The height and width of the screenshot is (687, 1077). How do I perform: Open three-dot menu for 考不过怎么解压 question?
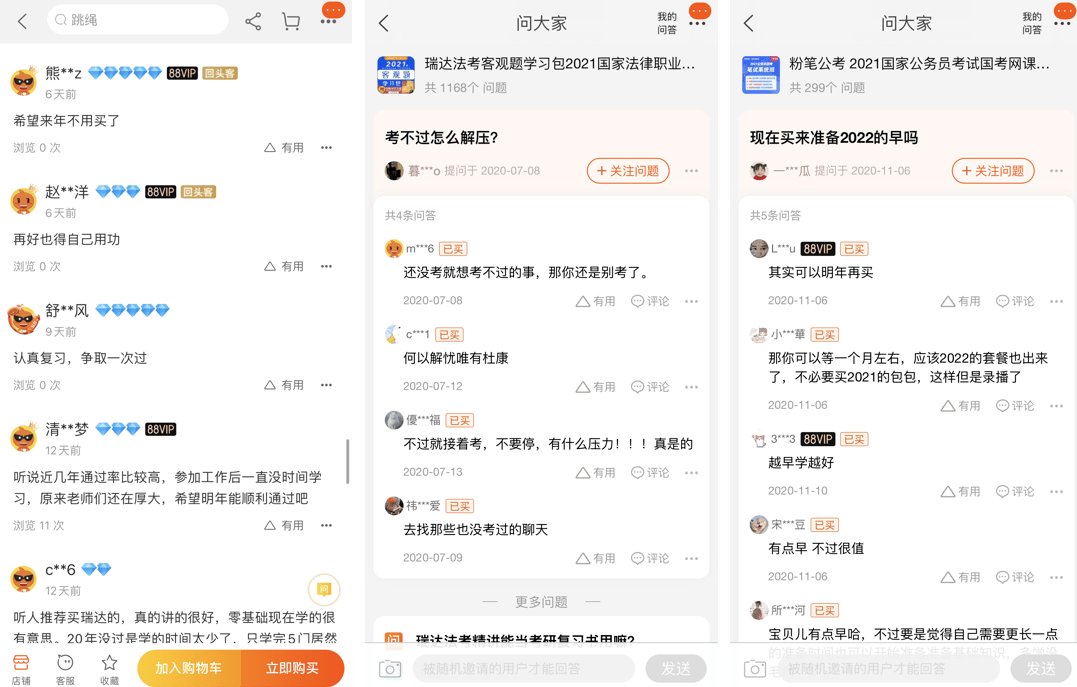tap(691, 171)
